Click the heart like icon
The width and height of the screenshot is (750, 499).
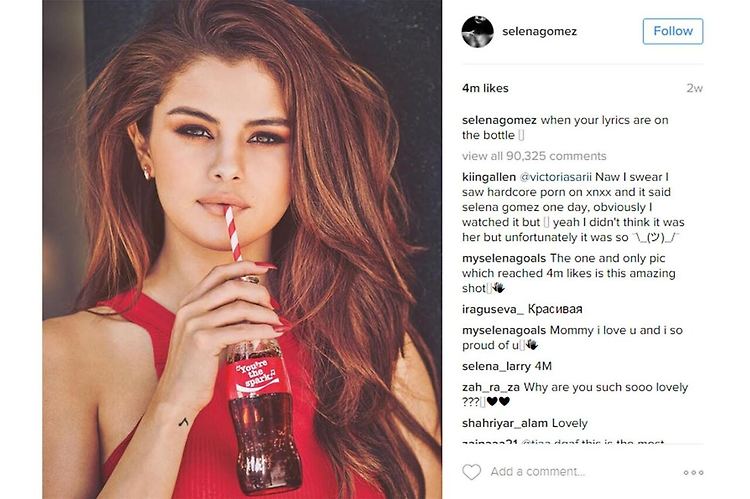tap(472, 472)
